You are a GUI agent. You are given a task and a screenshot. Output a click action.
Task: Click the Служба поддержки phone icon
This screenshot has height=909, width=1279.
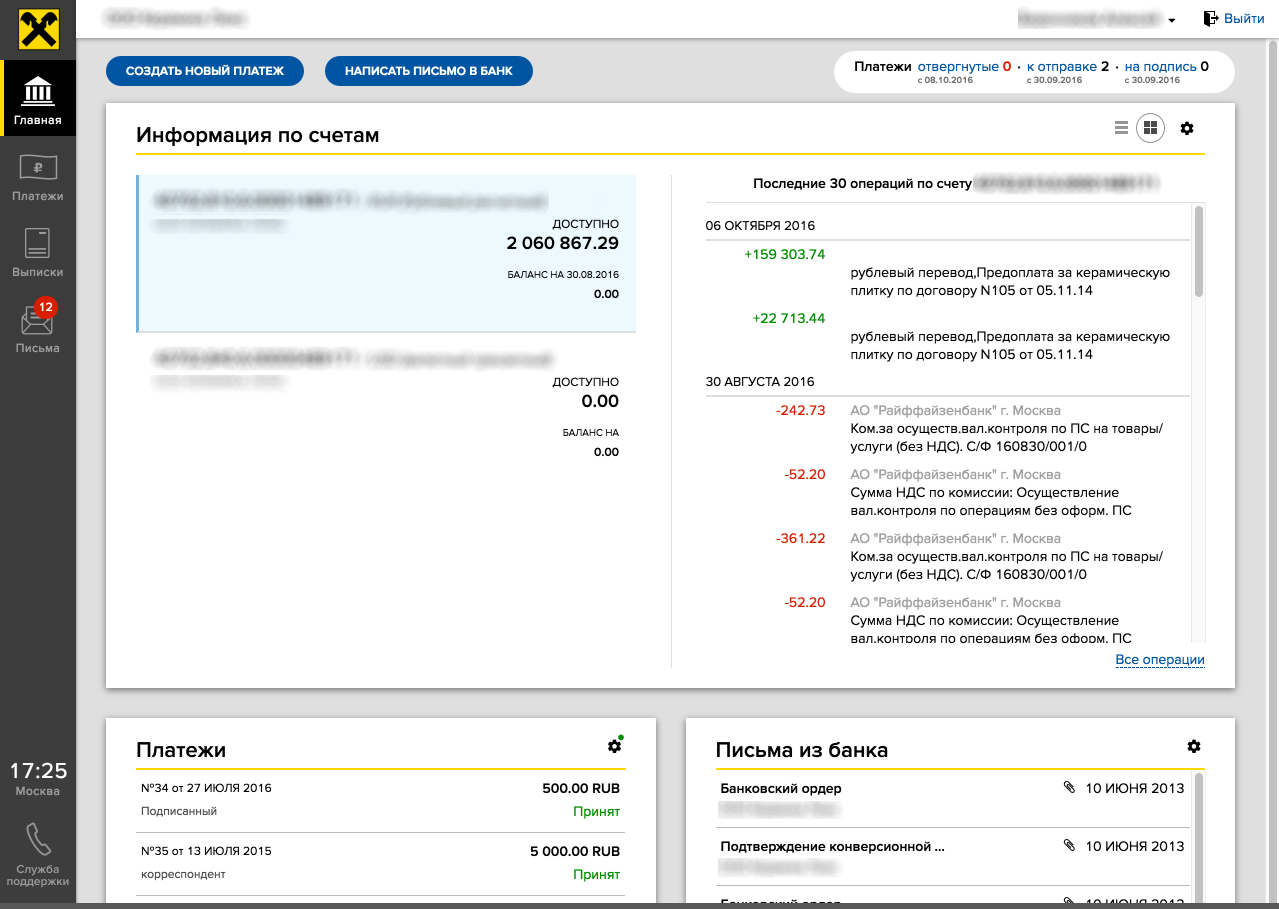coord(38,840)
